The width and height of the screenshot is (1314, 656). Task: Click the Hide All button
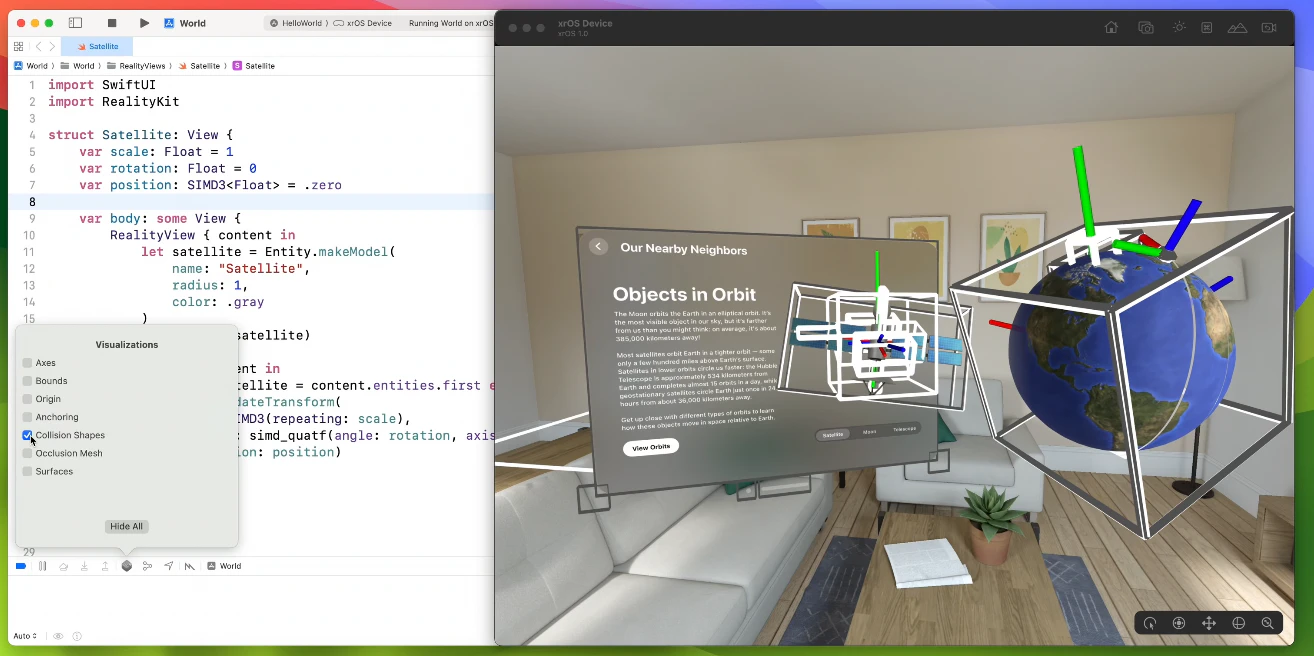pos(127,526)
